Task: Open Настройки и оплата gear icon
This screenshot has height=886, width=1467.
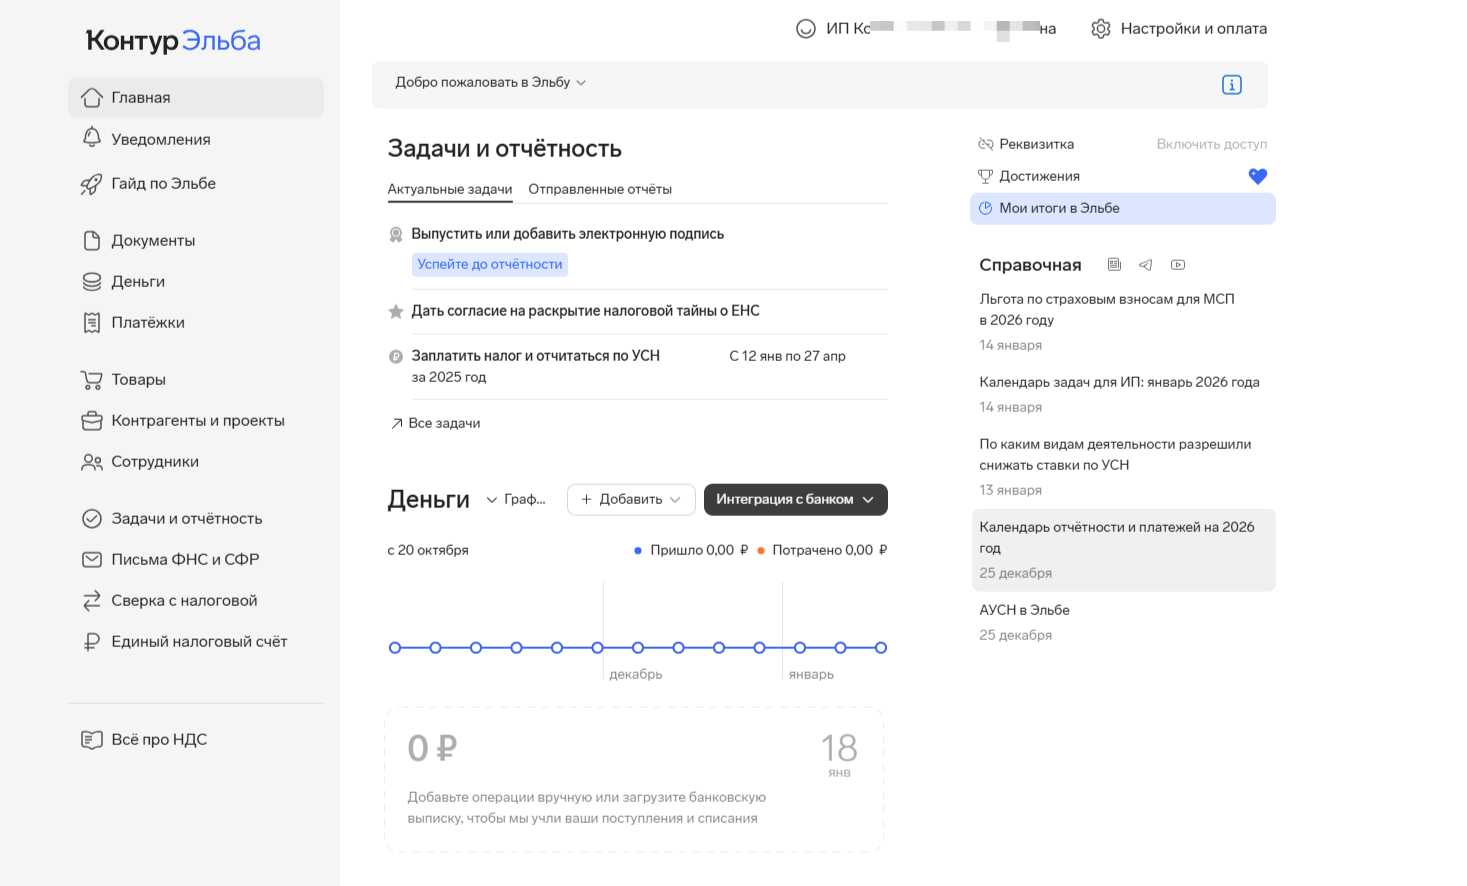Action: tap(1101, 29)
